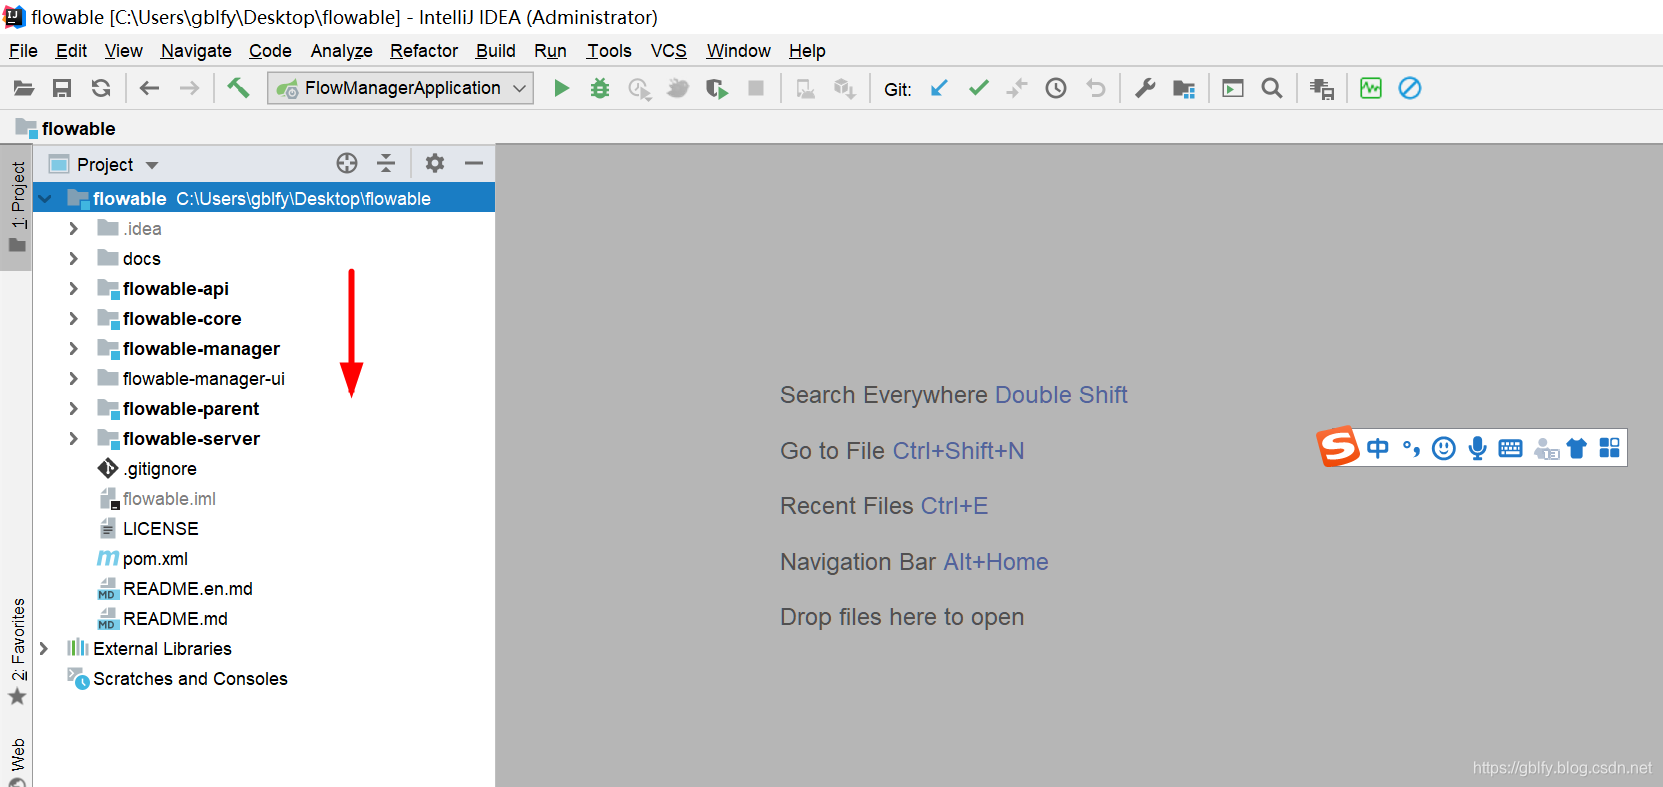Click Sogou IME microphone voice input
This screenshot has height=787, width=1663.
tap(1478, 448)
